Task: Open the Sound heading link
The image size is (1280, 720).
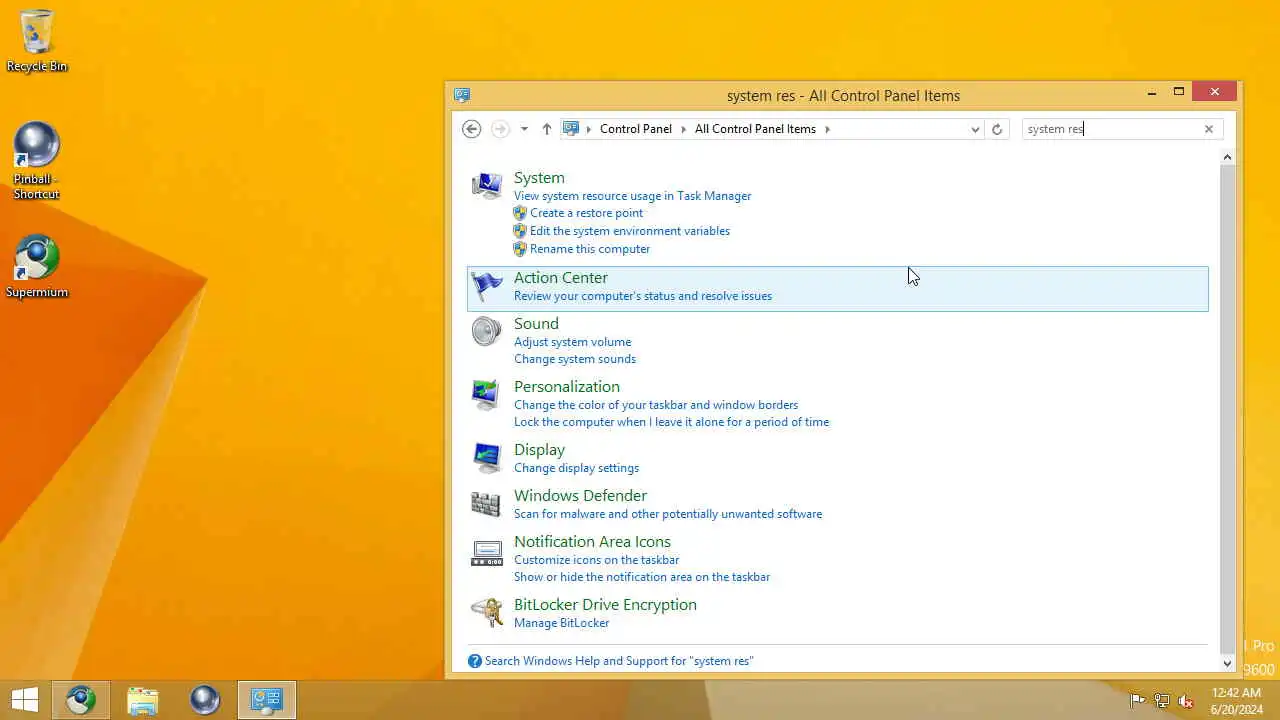Action: coord(536,323)
